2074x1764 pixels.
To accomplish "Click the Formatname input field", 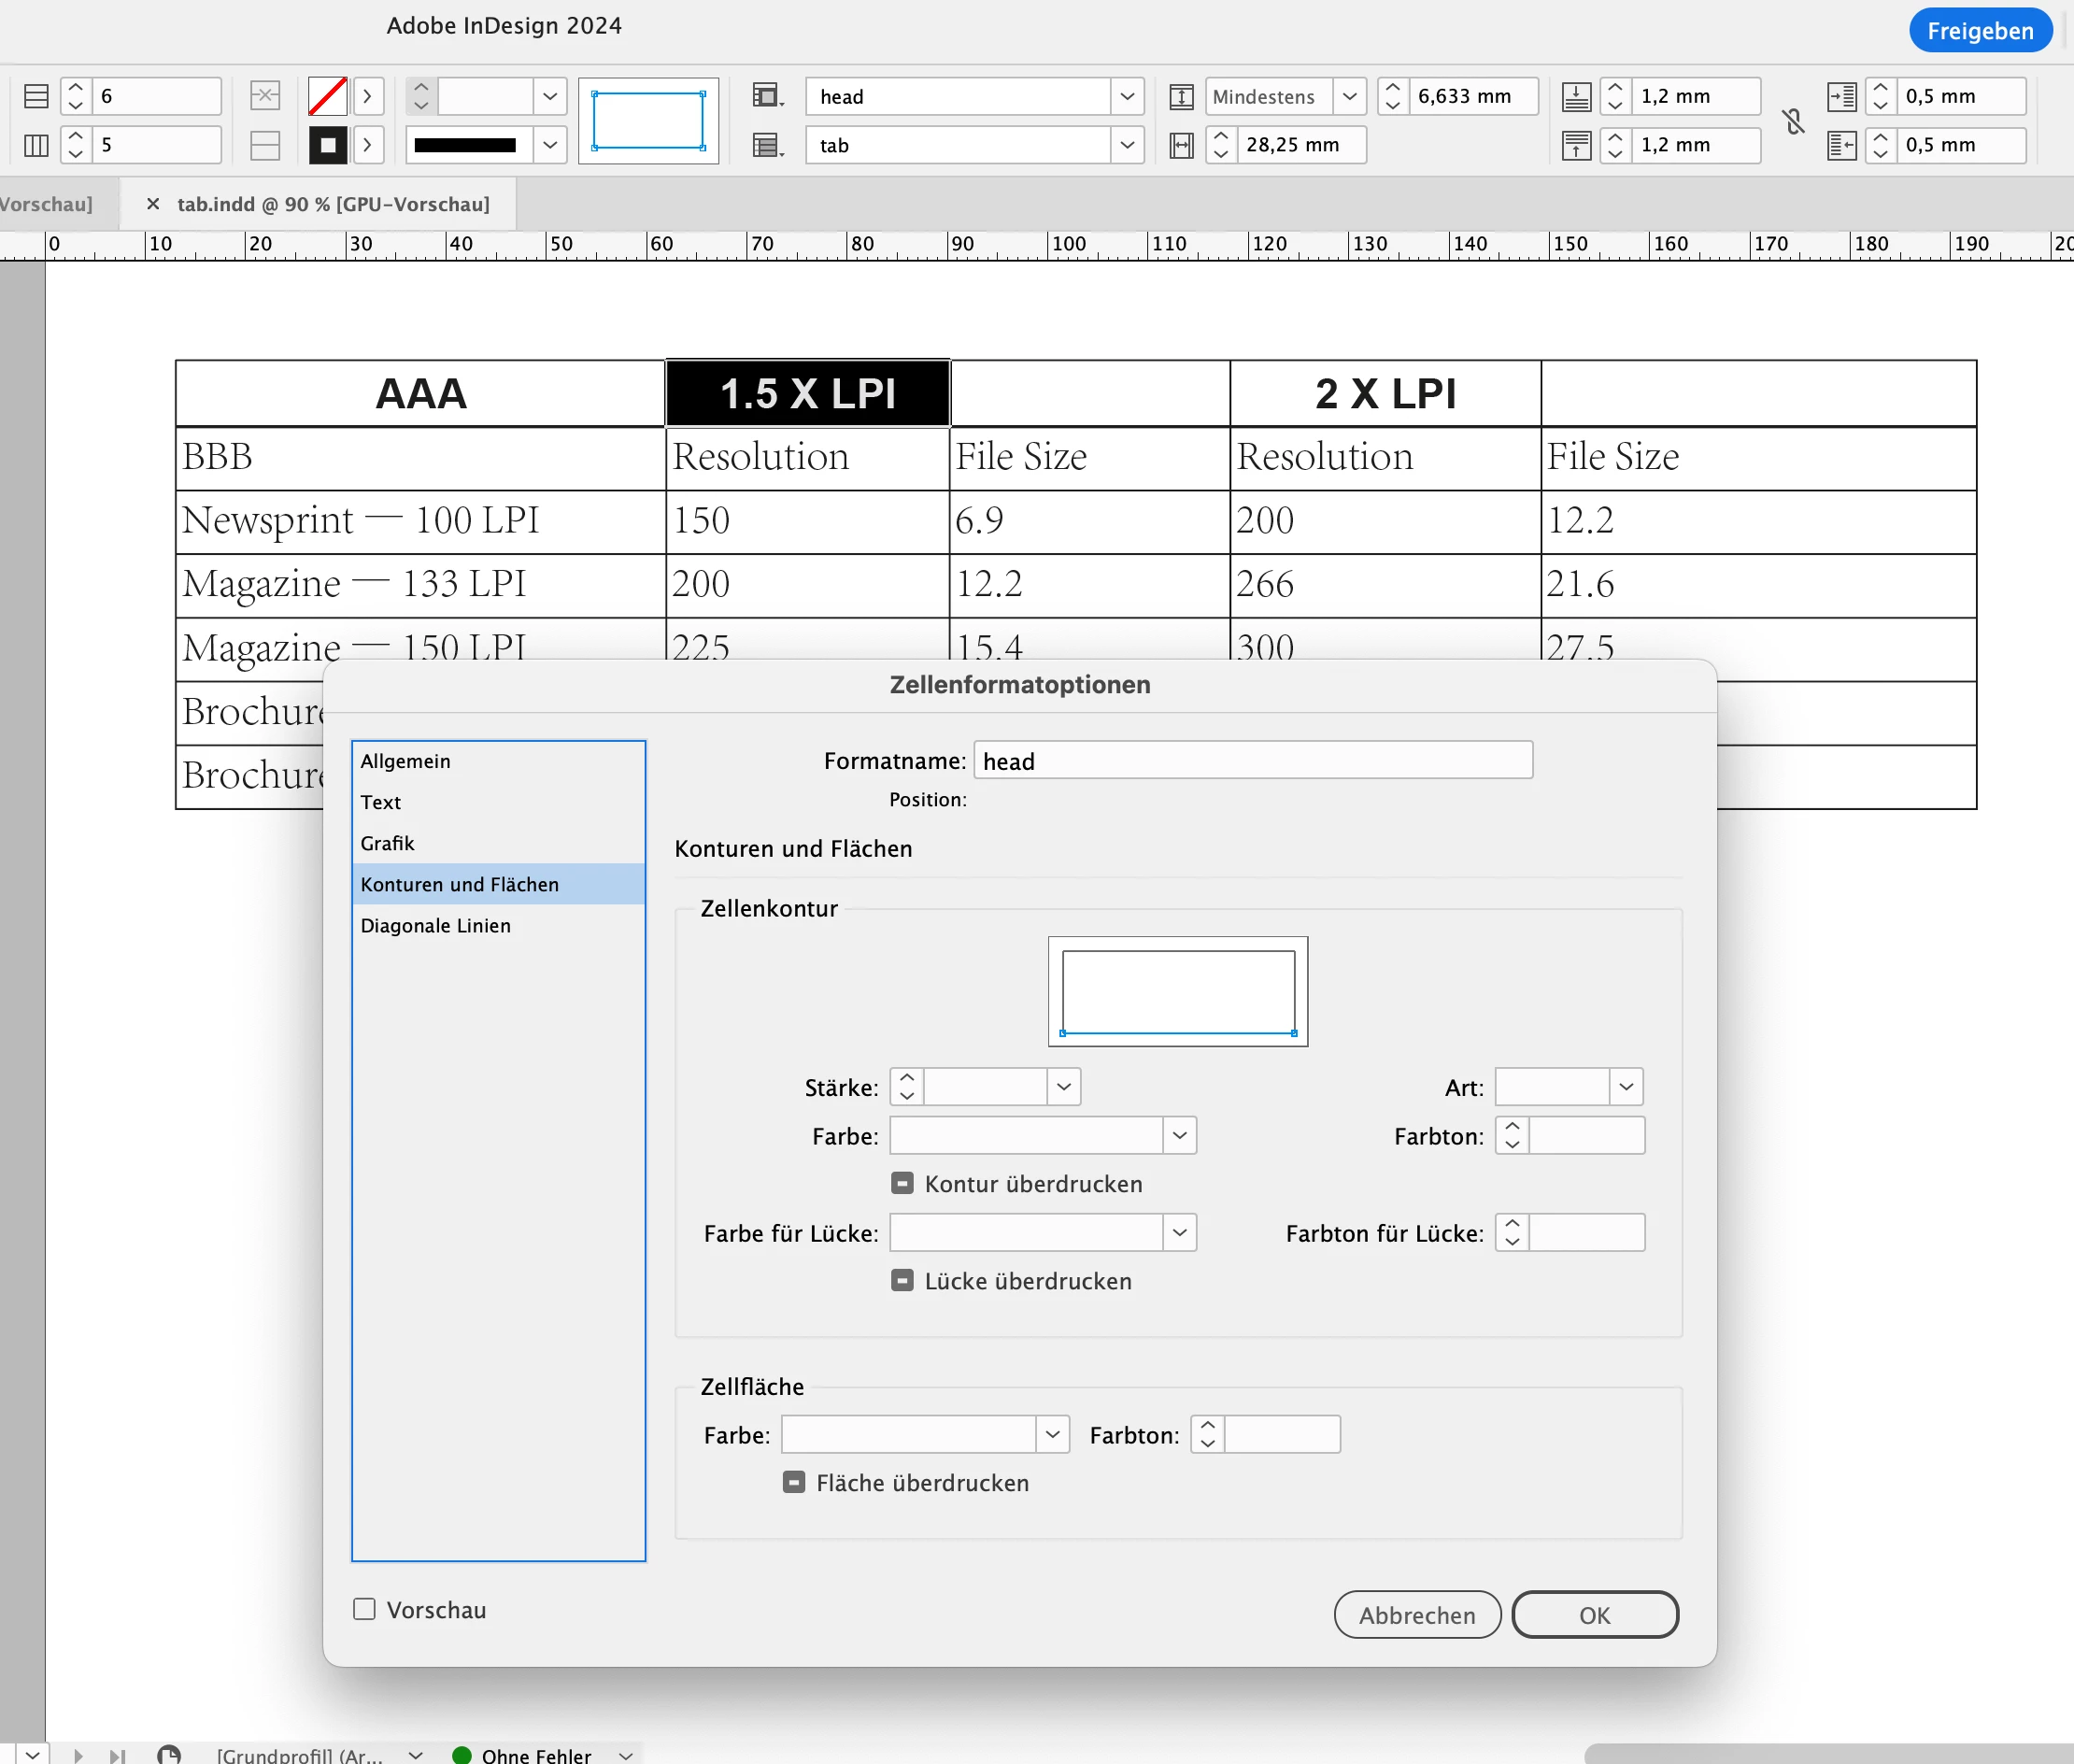I will tap(1252, 761).
